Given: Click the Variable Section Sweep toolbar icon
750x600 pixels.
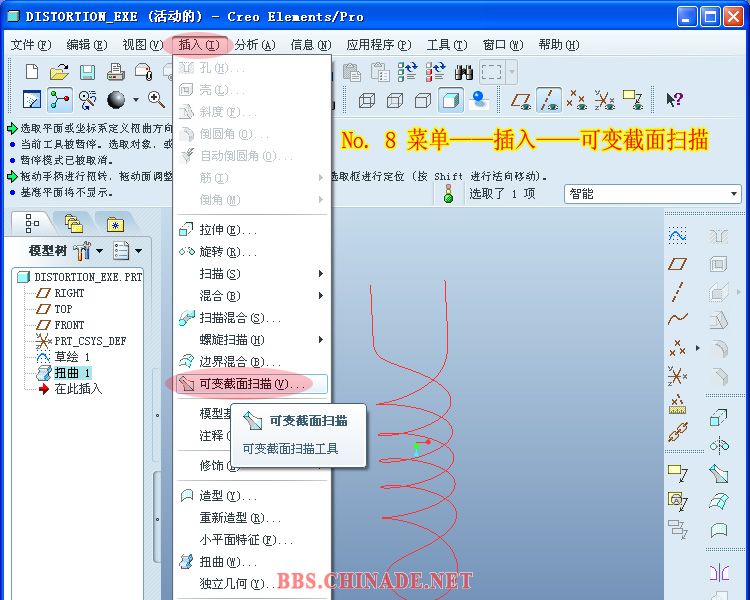Looking at the screenshot, I should click(718, 474).
